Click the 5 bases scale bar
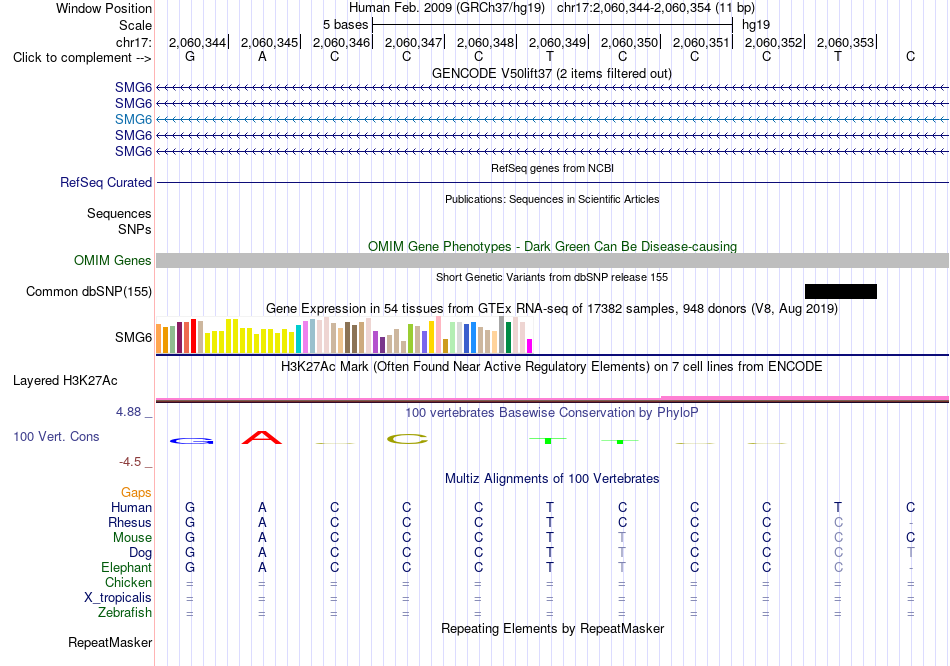Screen dimensions: 950x666 point(552,25)
